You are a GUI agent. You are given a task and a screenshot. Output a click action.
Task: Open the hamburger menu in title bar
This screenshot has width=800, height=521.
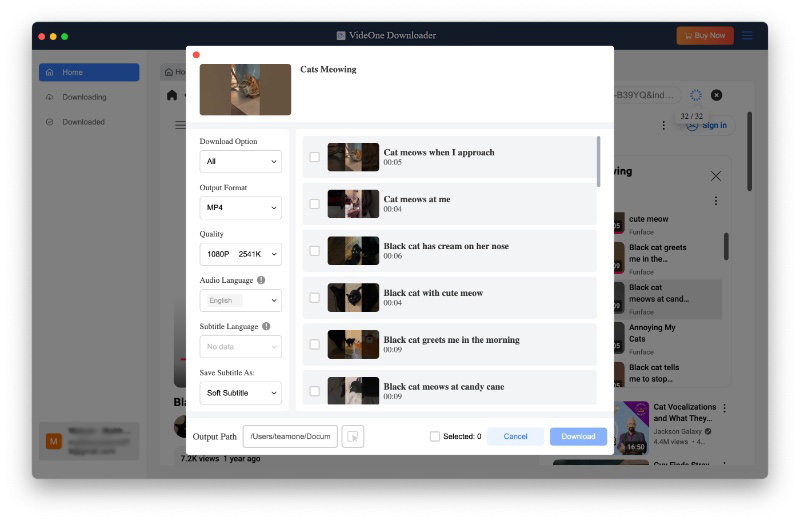tap(747, 35)
